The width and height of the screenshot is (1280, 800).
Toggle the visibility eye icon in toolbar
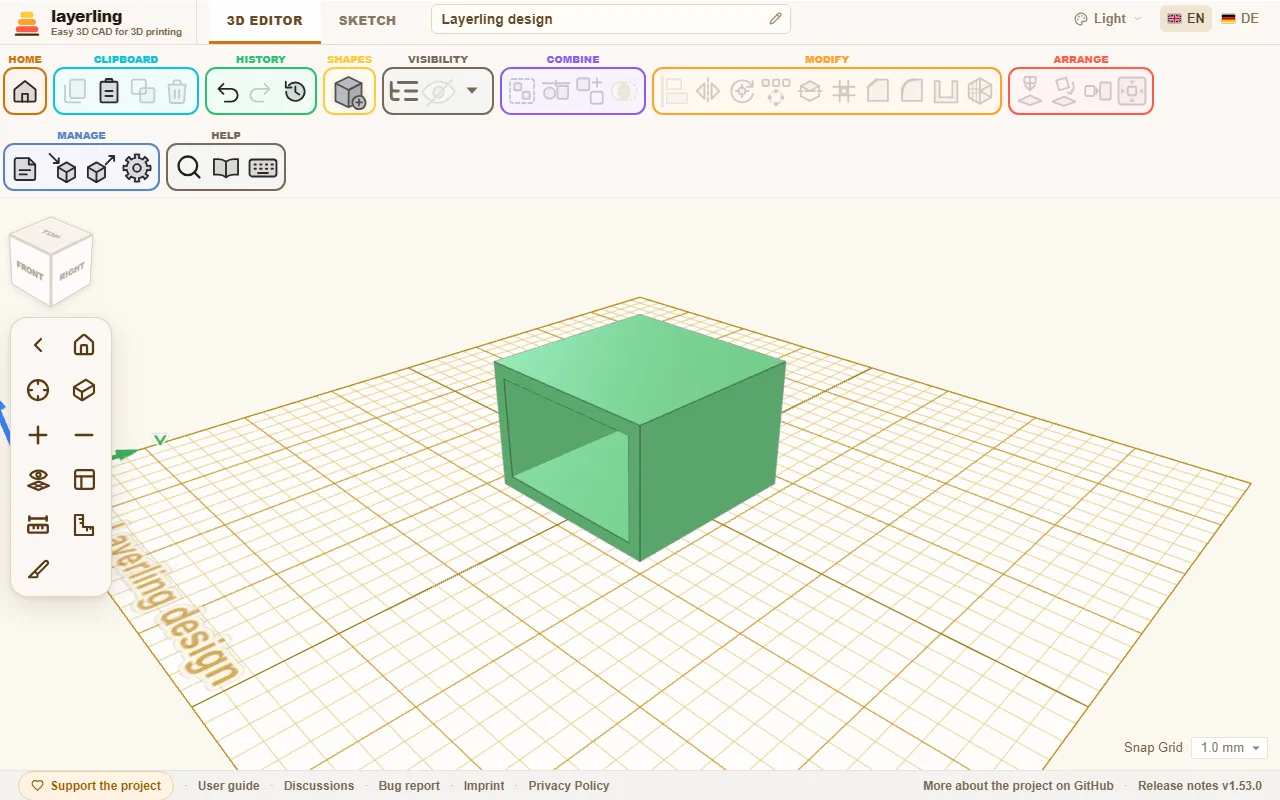pos(438,92)
